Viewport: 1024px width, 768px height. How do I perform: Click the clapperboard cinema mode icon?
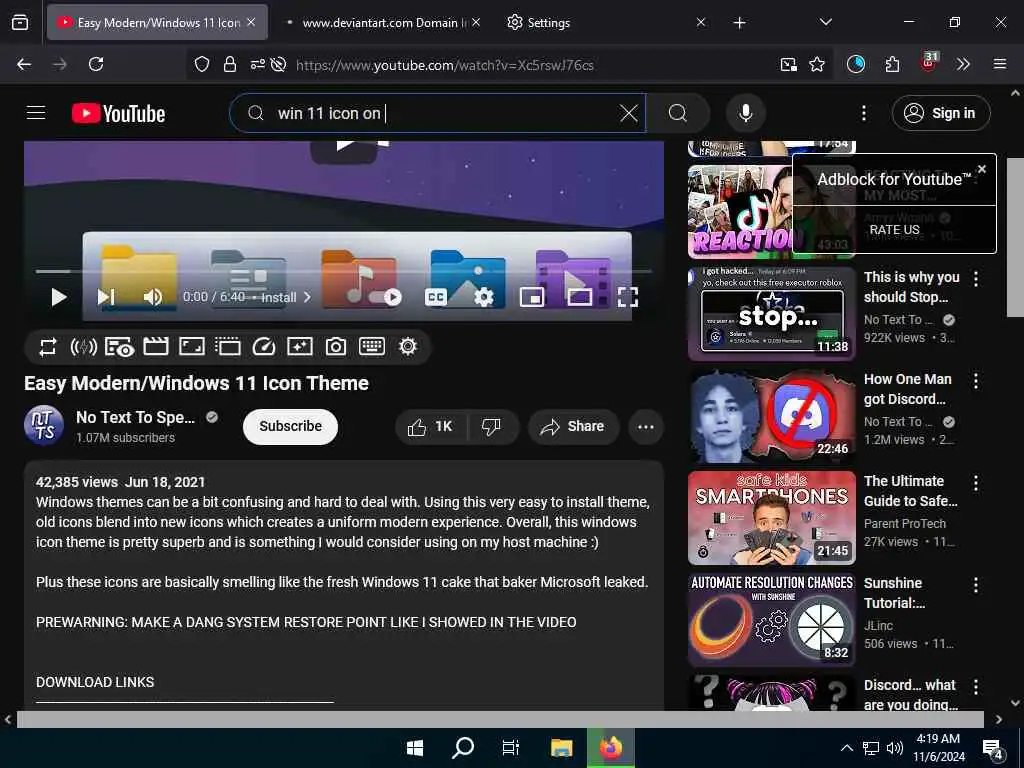click(x=155, y=346)
